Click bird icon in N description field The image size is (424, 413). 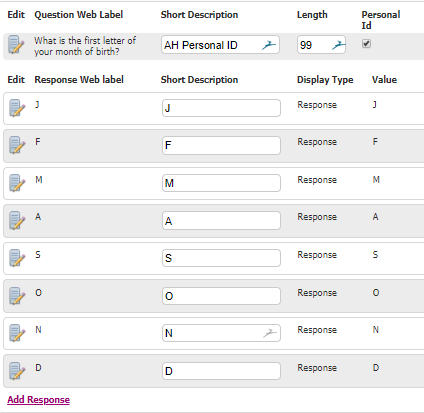click(270, 333)
